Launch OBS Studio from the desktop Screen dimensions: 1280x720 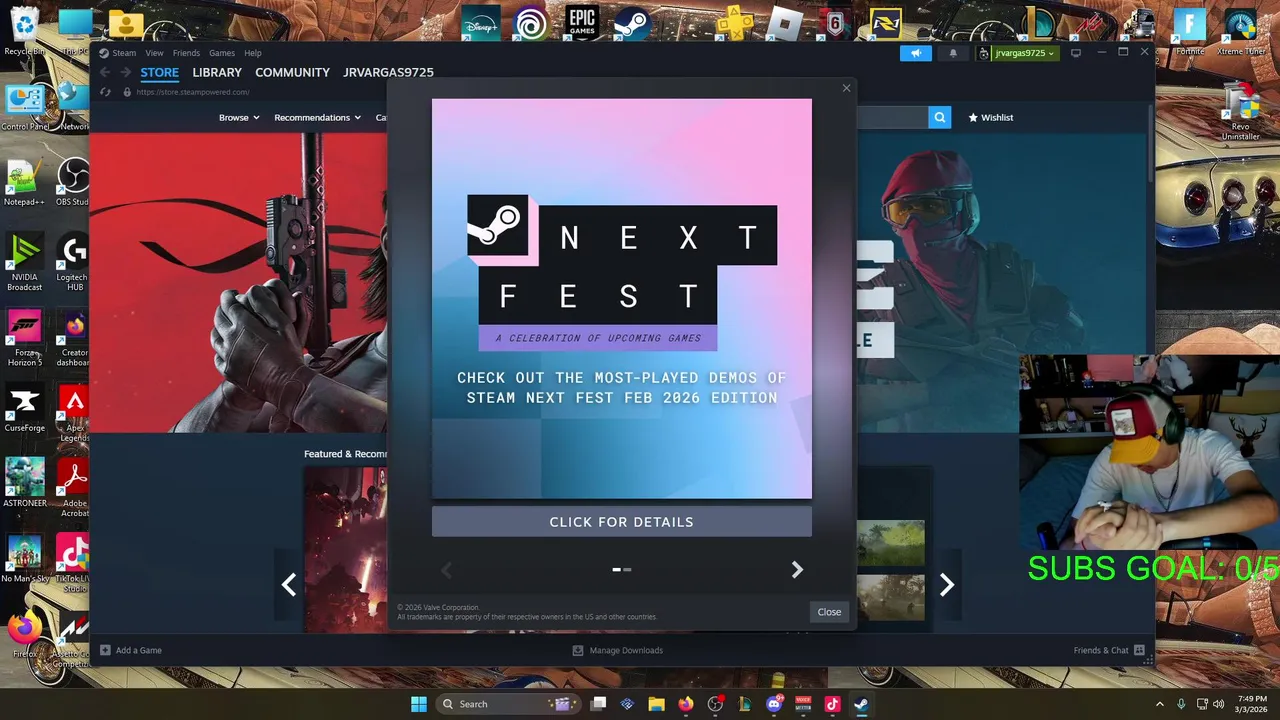point(73,181)
